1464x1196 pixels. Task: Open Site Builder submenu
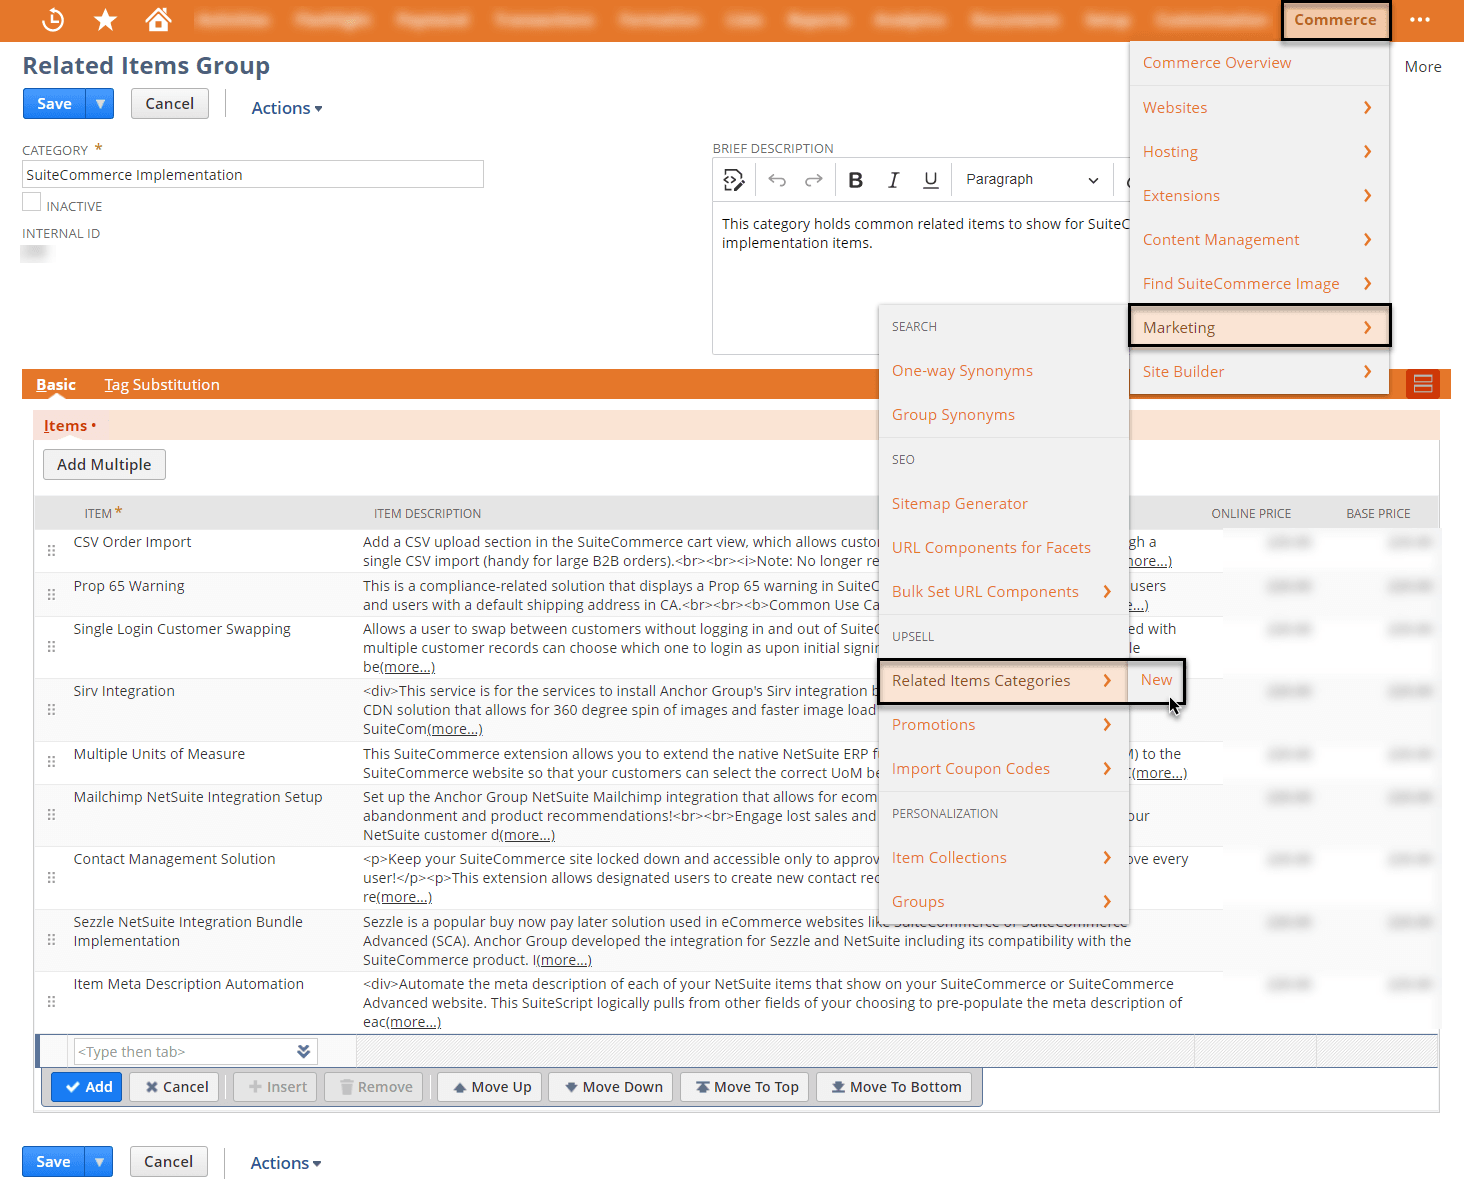(x=1259, y=372)
